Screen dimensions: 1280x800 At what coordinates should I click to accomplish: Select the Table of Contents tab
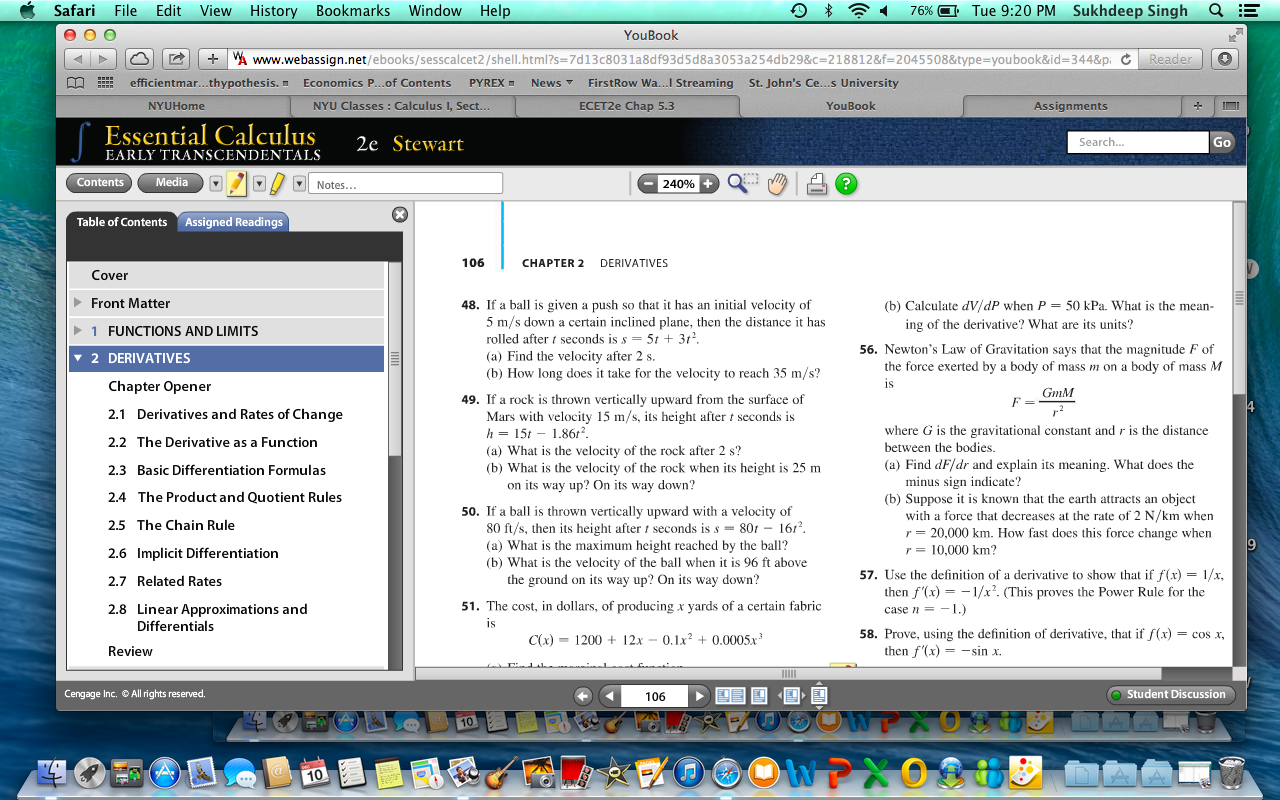pyautogui.click(x=122, y=222)
